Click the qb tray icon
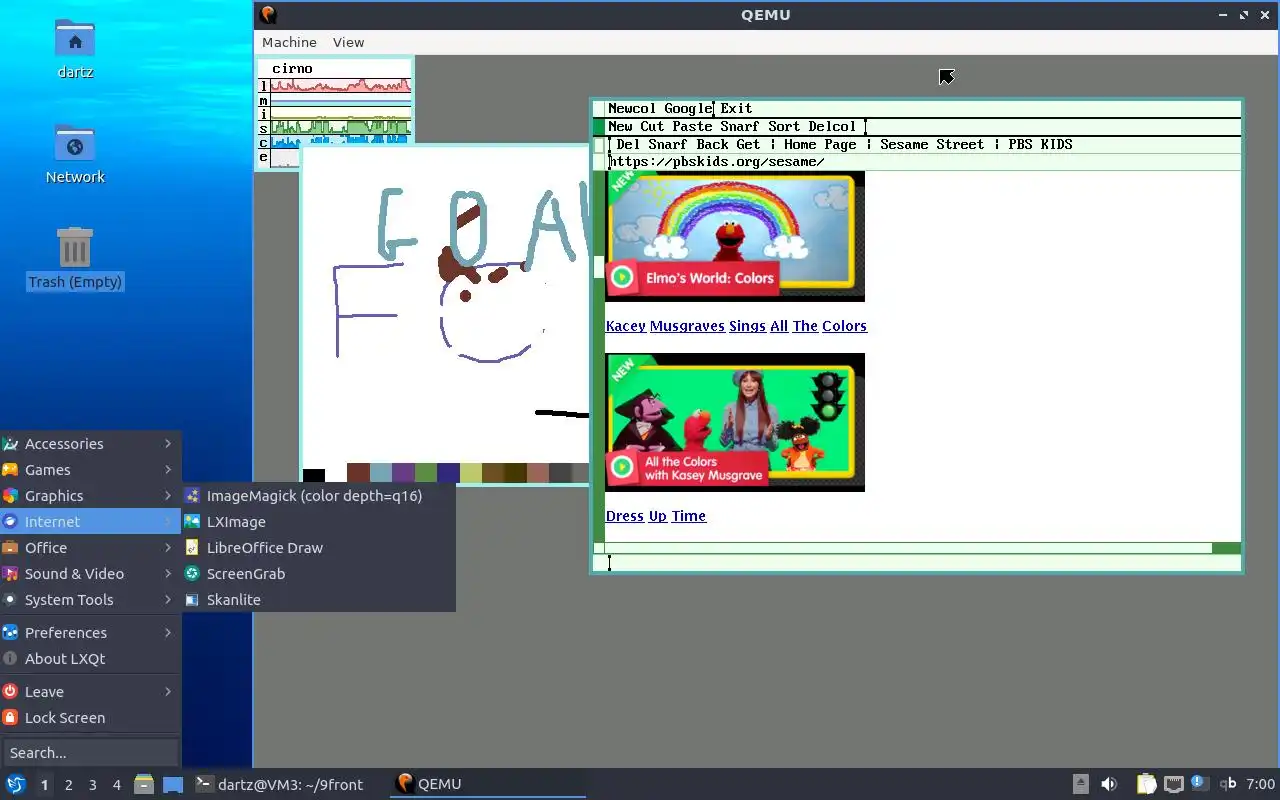This screenshot has width=1280, height=800. pos(1229,784)
